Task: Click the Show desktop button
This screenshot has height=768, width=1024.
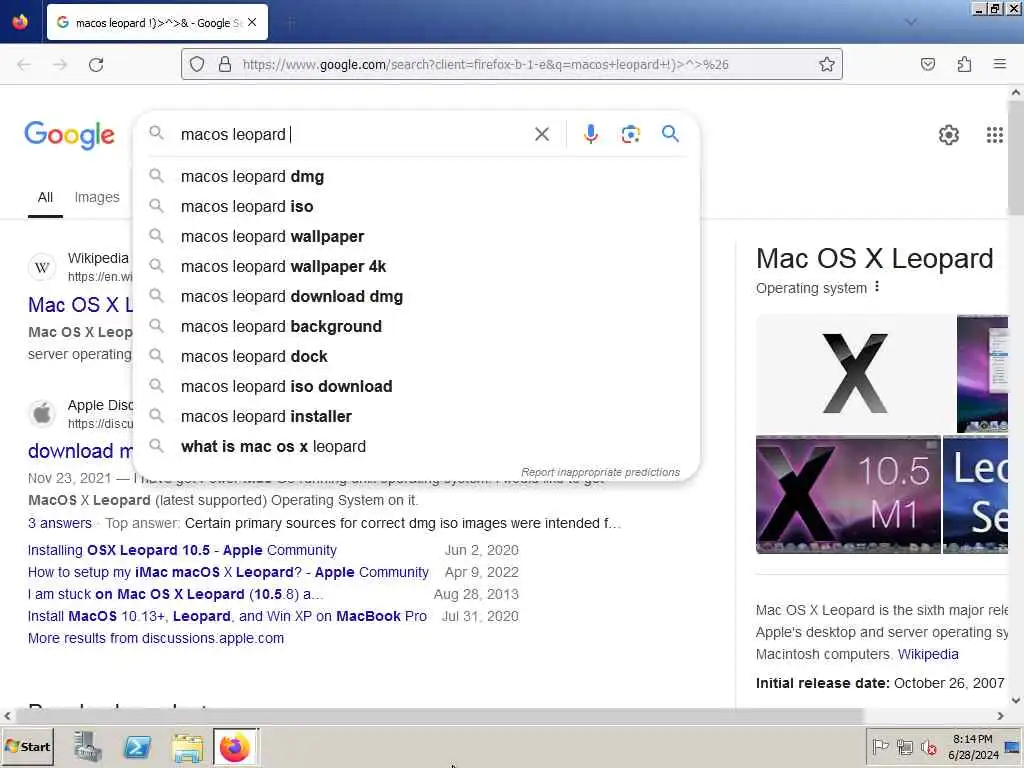Action: point(1014,746)
